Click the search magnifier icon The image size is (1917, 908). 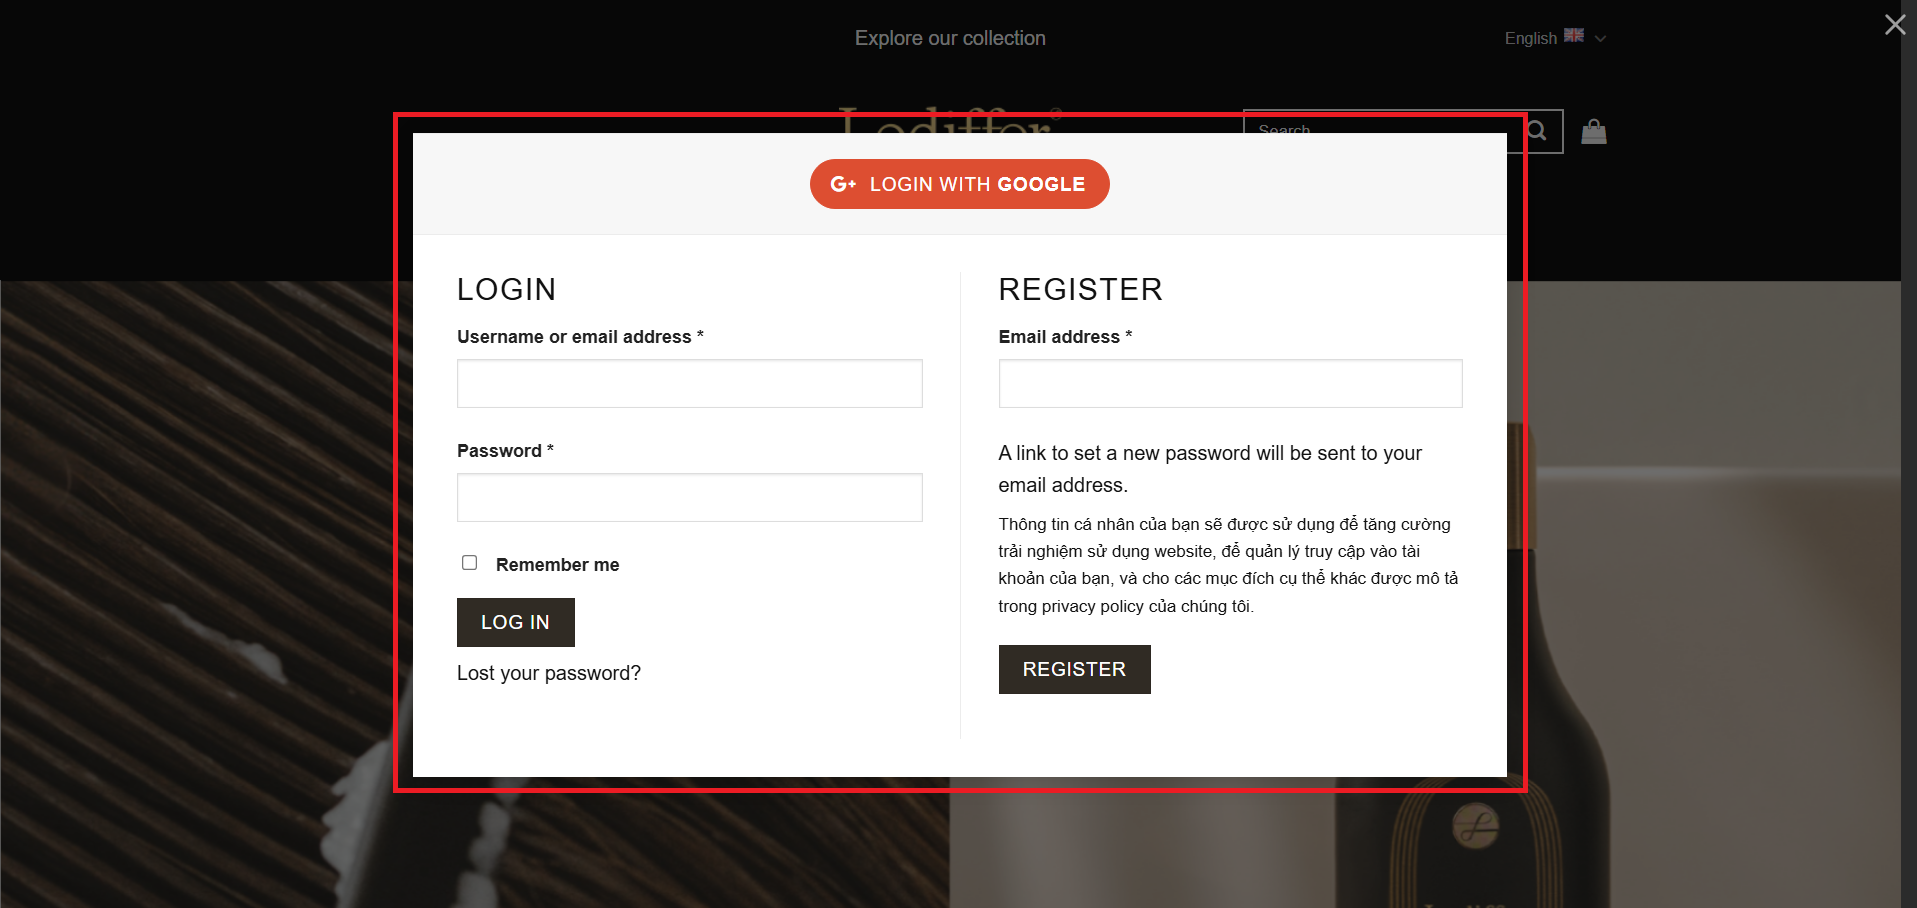[x=1539, y=131]
